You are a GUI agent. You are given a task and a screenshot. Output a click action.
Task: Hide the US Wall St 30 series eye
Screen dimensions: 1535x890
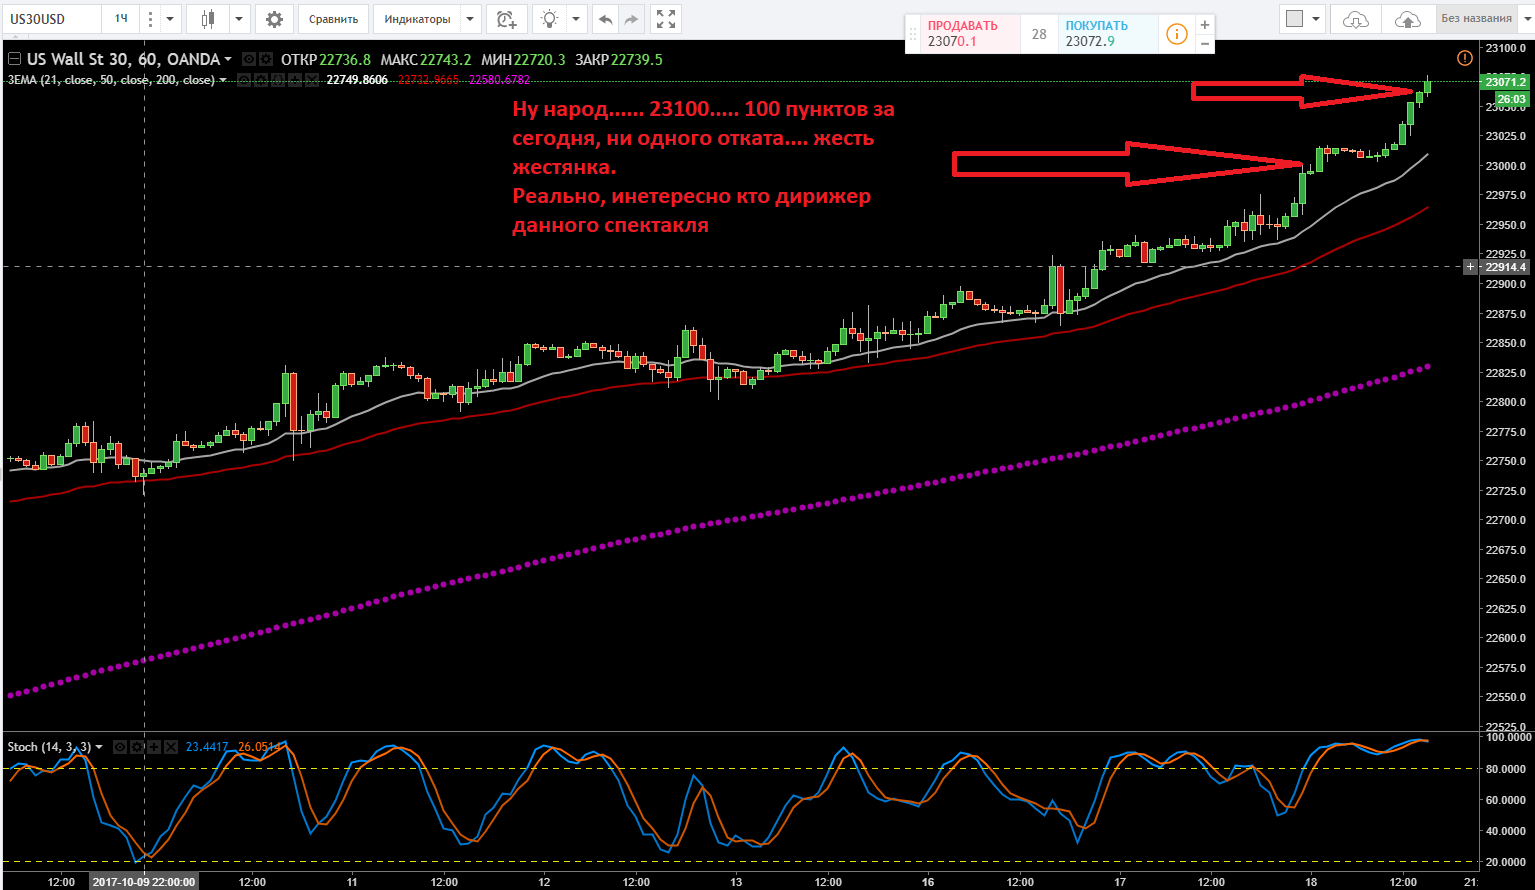click(250, 60)
